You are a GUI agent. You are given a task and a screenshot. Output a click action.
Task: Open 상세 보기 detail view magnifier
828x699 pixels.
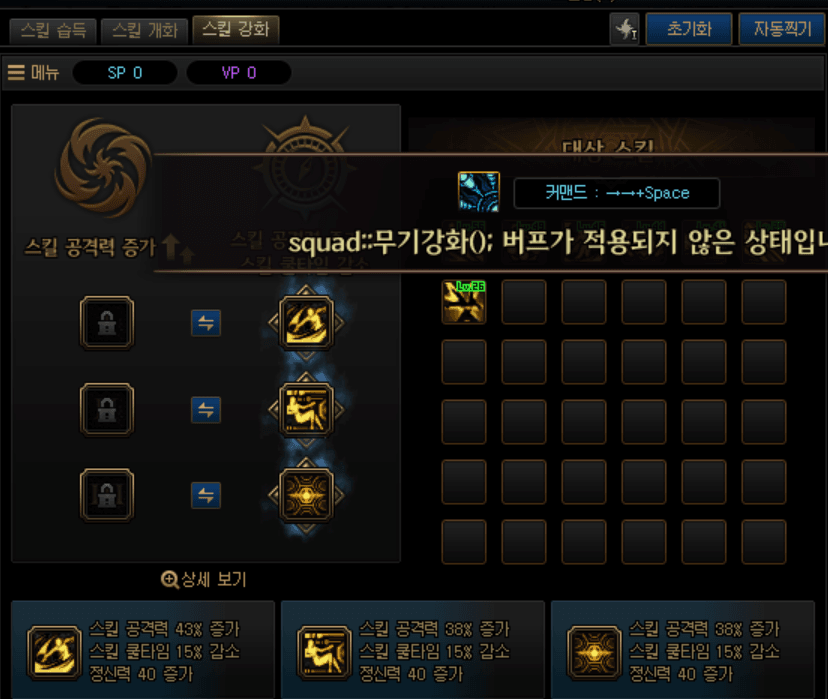204,579
